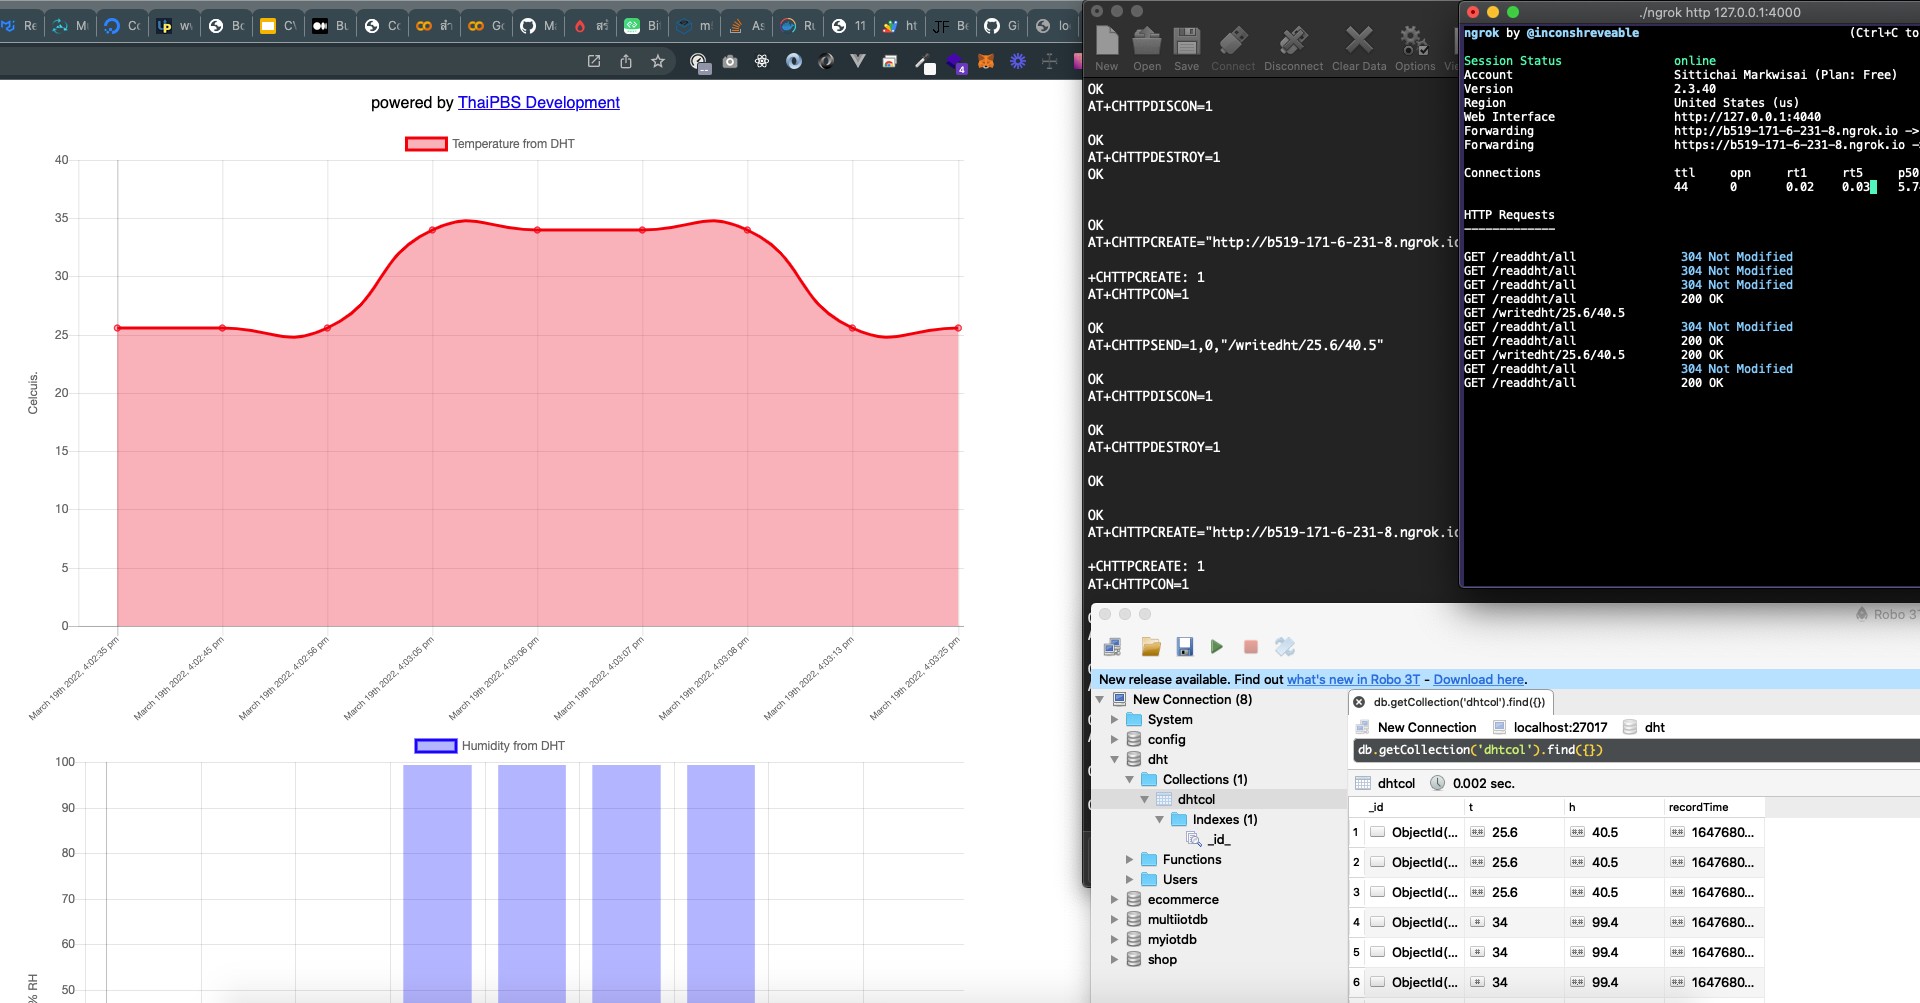This screenshot has width=1920, height=1003.
Task: Collapse dht database node
Action: (1115, 759)
